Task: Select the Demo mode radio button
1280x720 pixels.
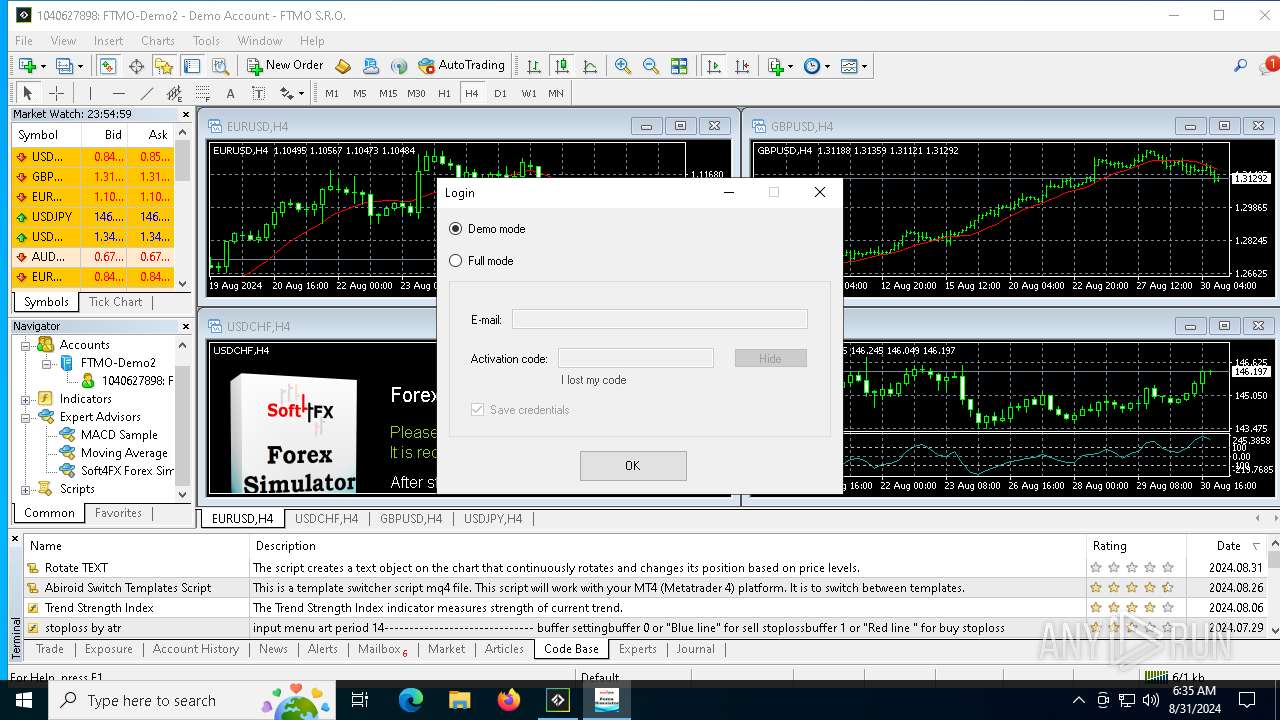Action: (456, 229)
